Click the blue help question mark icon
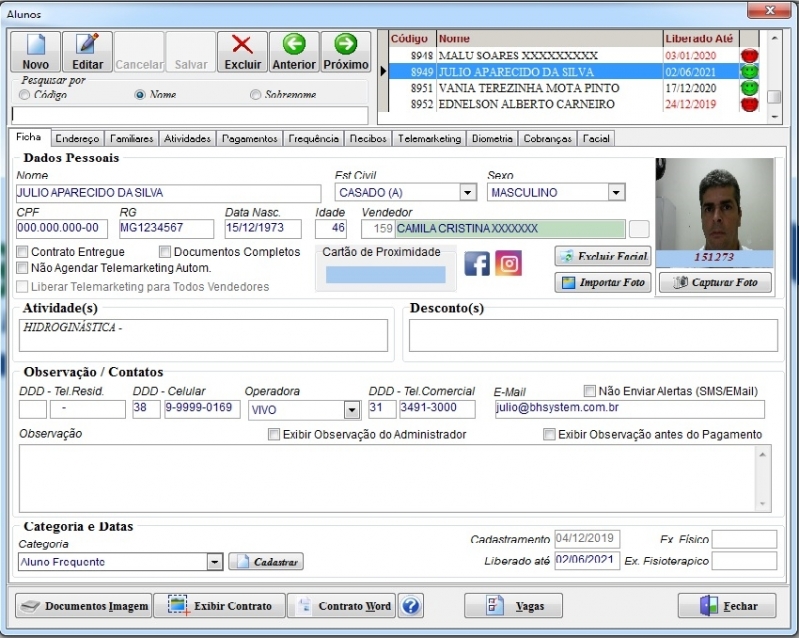Screen dimensions: 799x638 pos(410,605)
